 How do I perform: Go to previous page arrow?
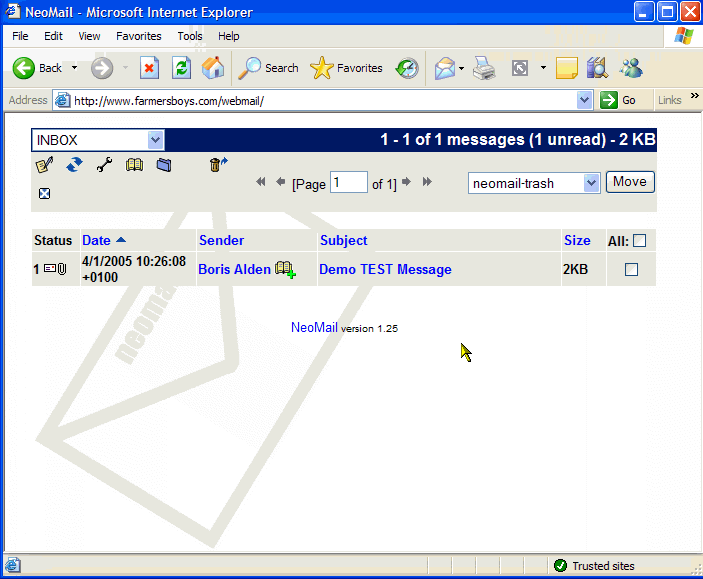click(281, 182)
